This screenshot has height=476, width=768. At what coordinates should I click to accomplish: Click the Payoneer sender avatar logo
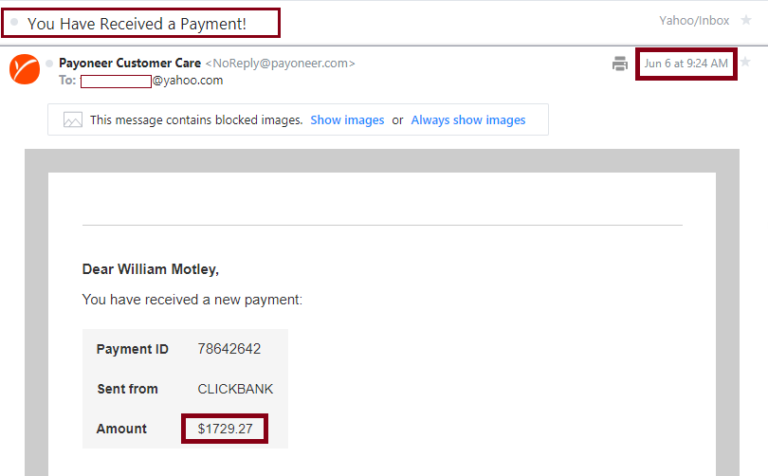pyautogui.click(x=24, y=69)
